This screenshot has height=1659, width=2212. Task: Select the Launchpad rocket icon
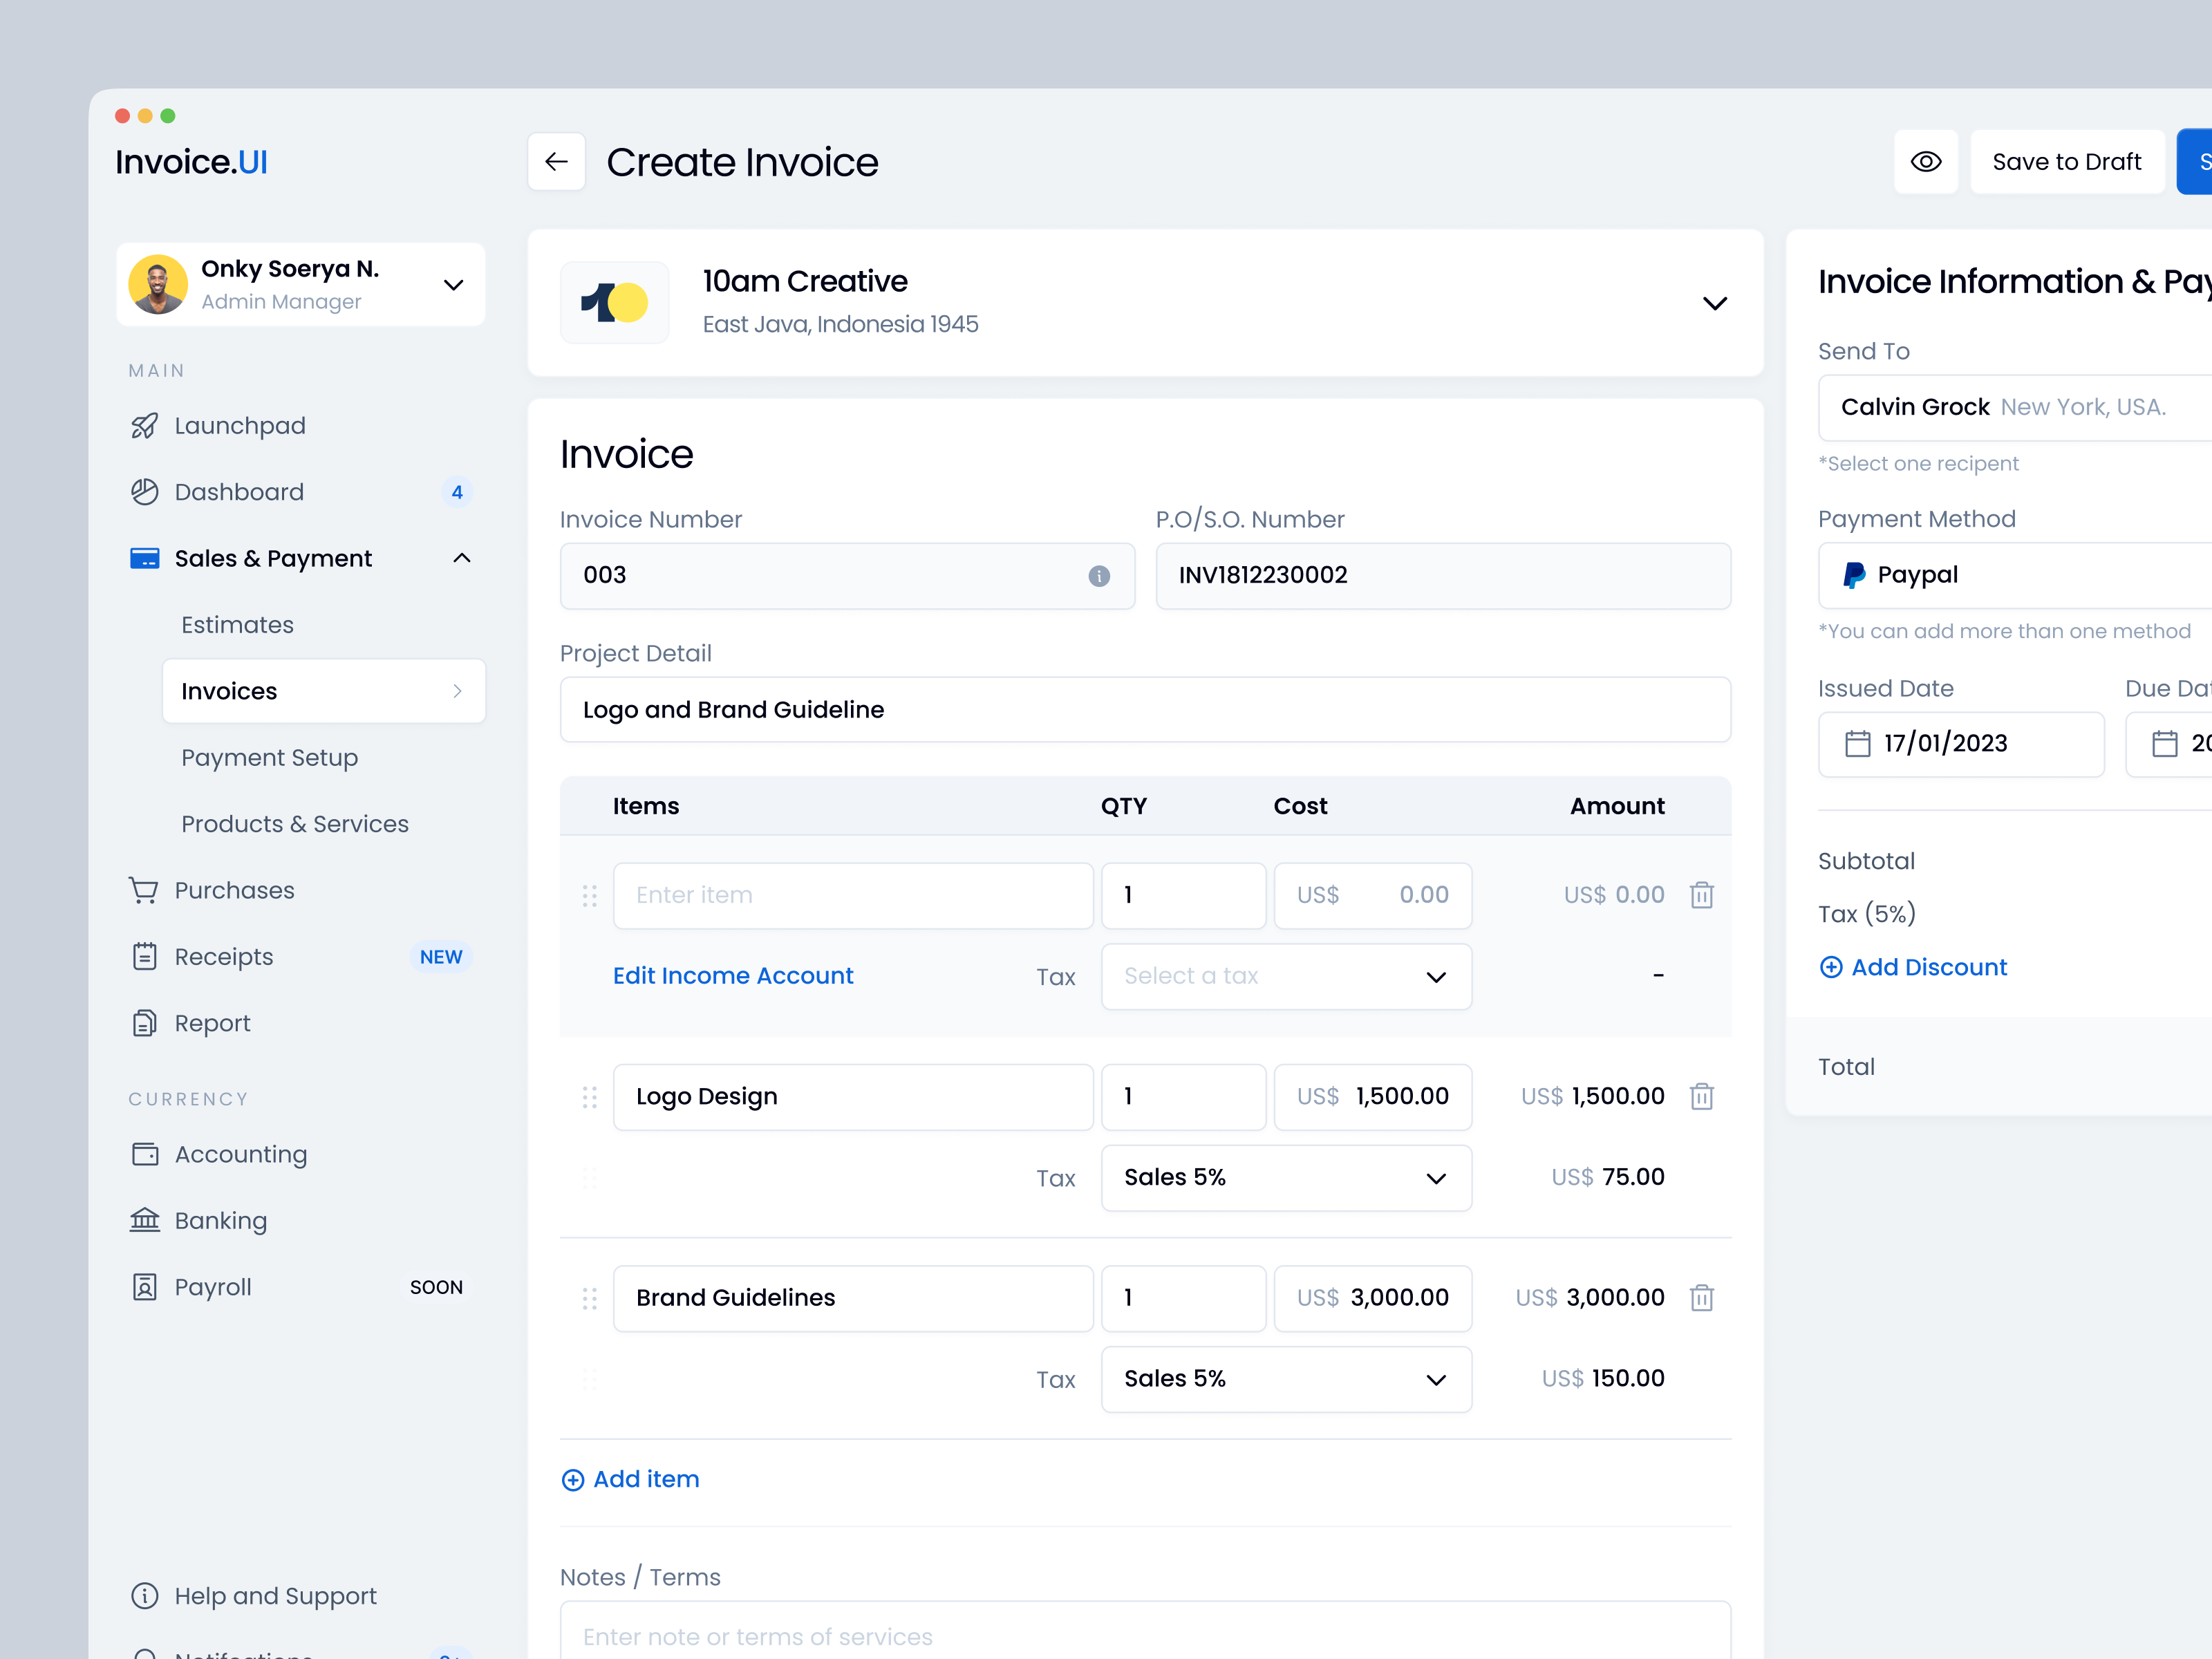(145, 425)
